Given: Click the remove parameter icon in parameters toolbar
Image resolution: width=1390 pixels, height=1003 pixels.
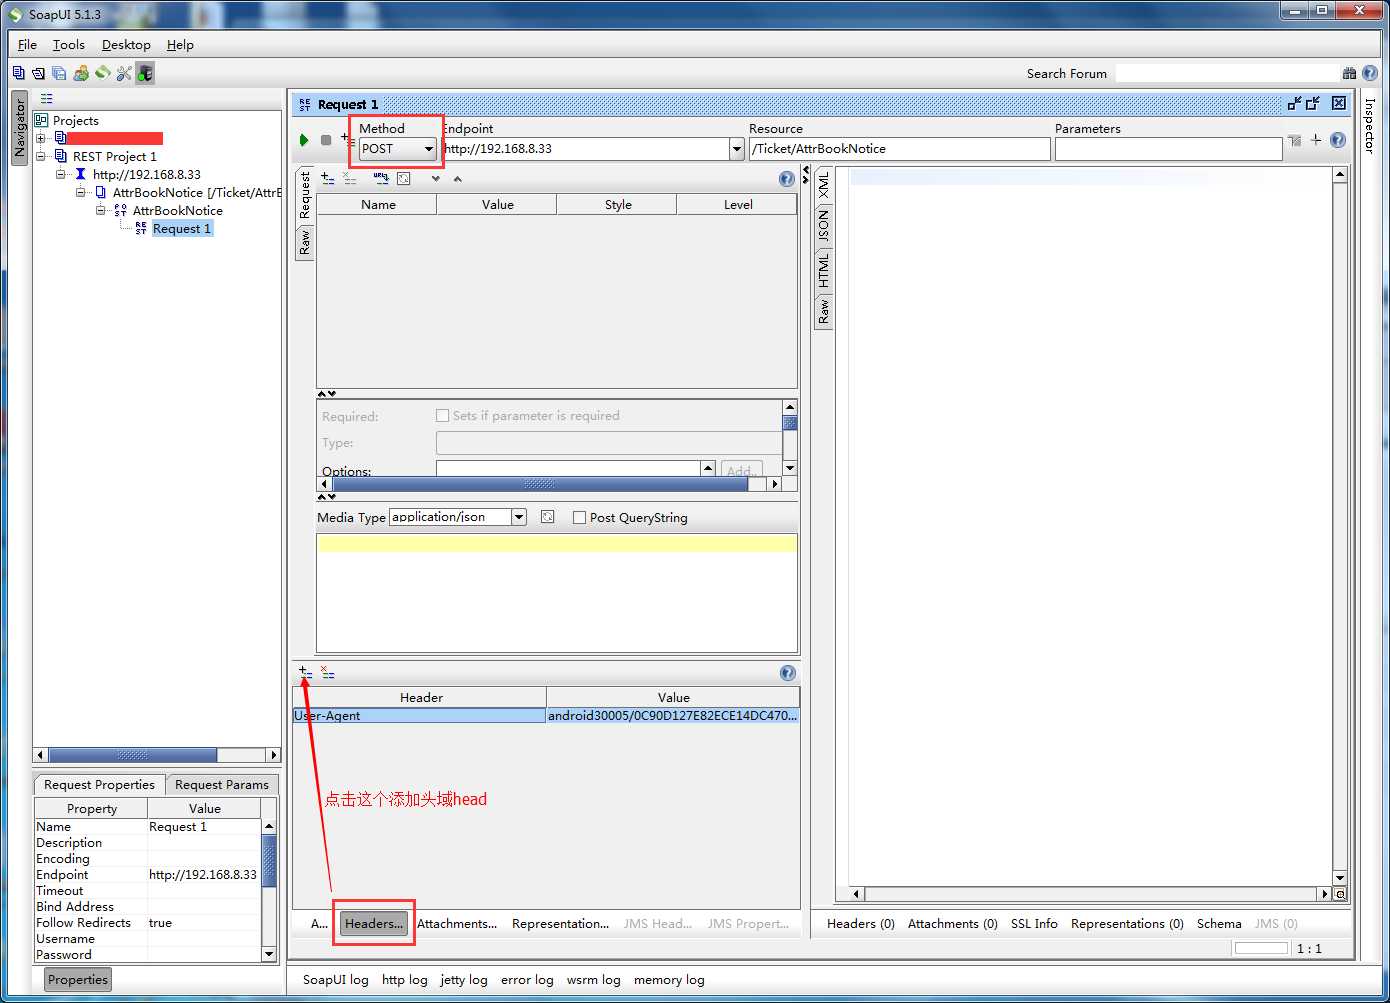Looking at the screenshot, I should pos(350,178).
